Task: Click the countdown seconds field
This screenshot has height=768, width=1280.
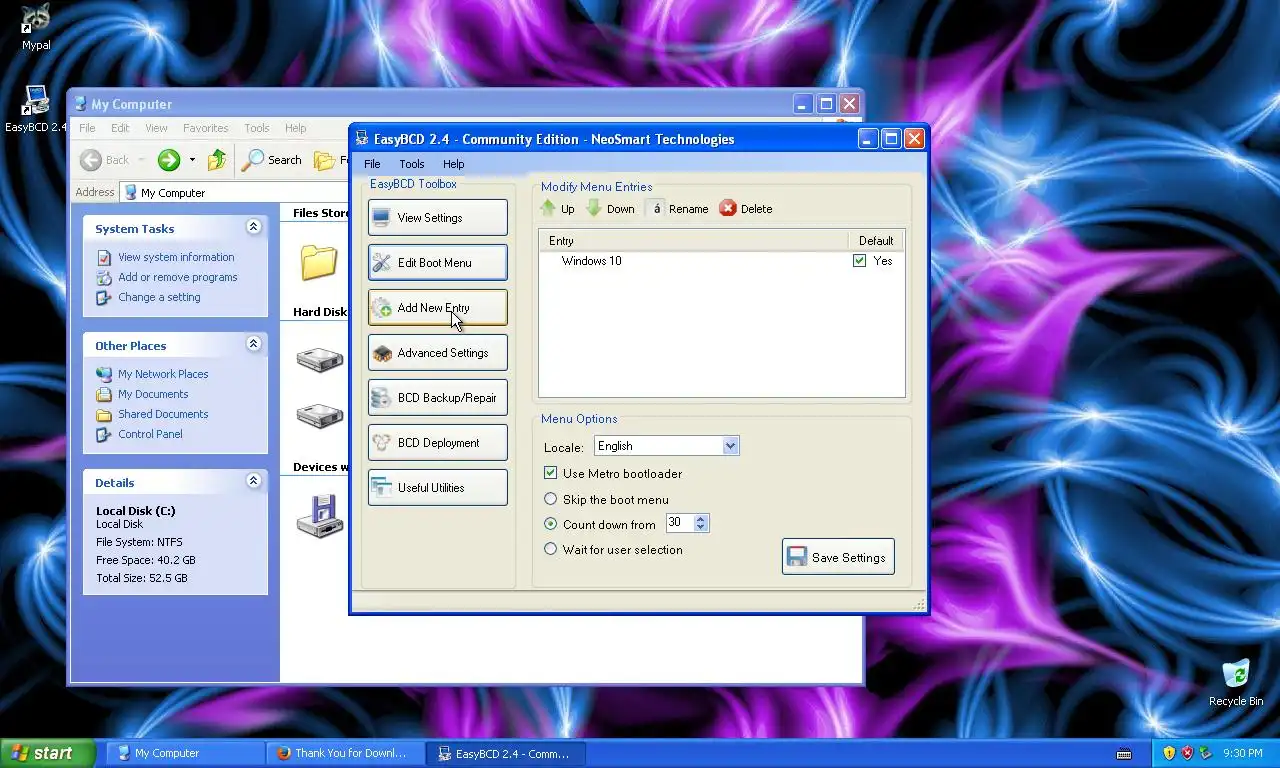Action: (679, 523)
